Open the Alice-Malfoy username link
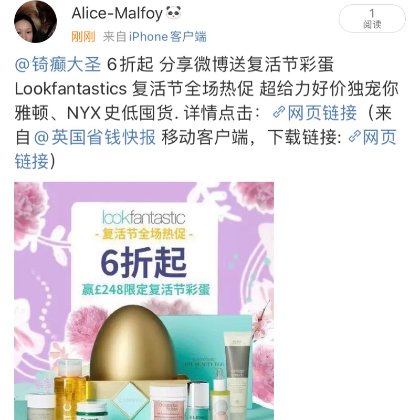The image size is (420, 420). [x=117, y=13]
